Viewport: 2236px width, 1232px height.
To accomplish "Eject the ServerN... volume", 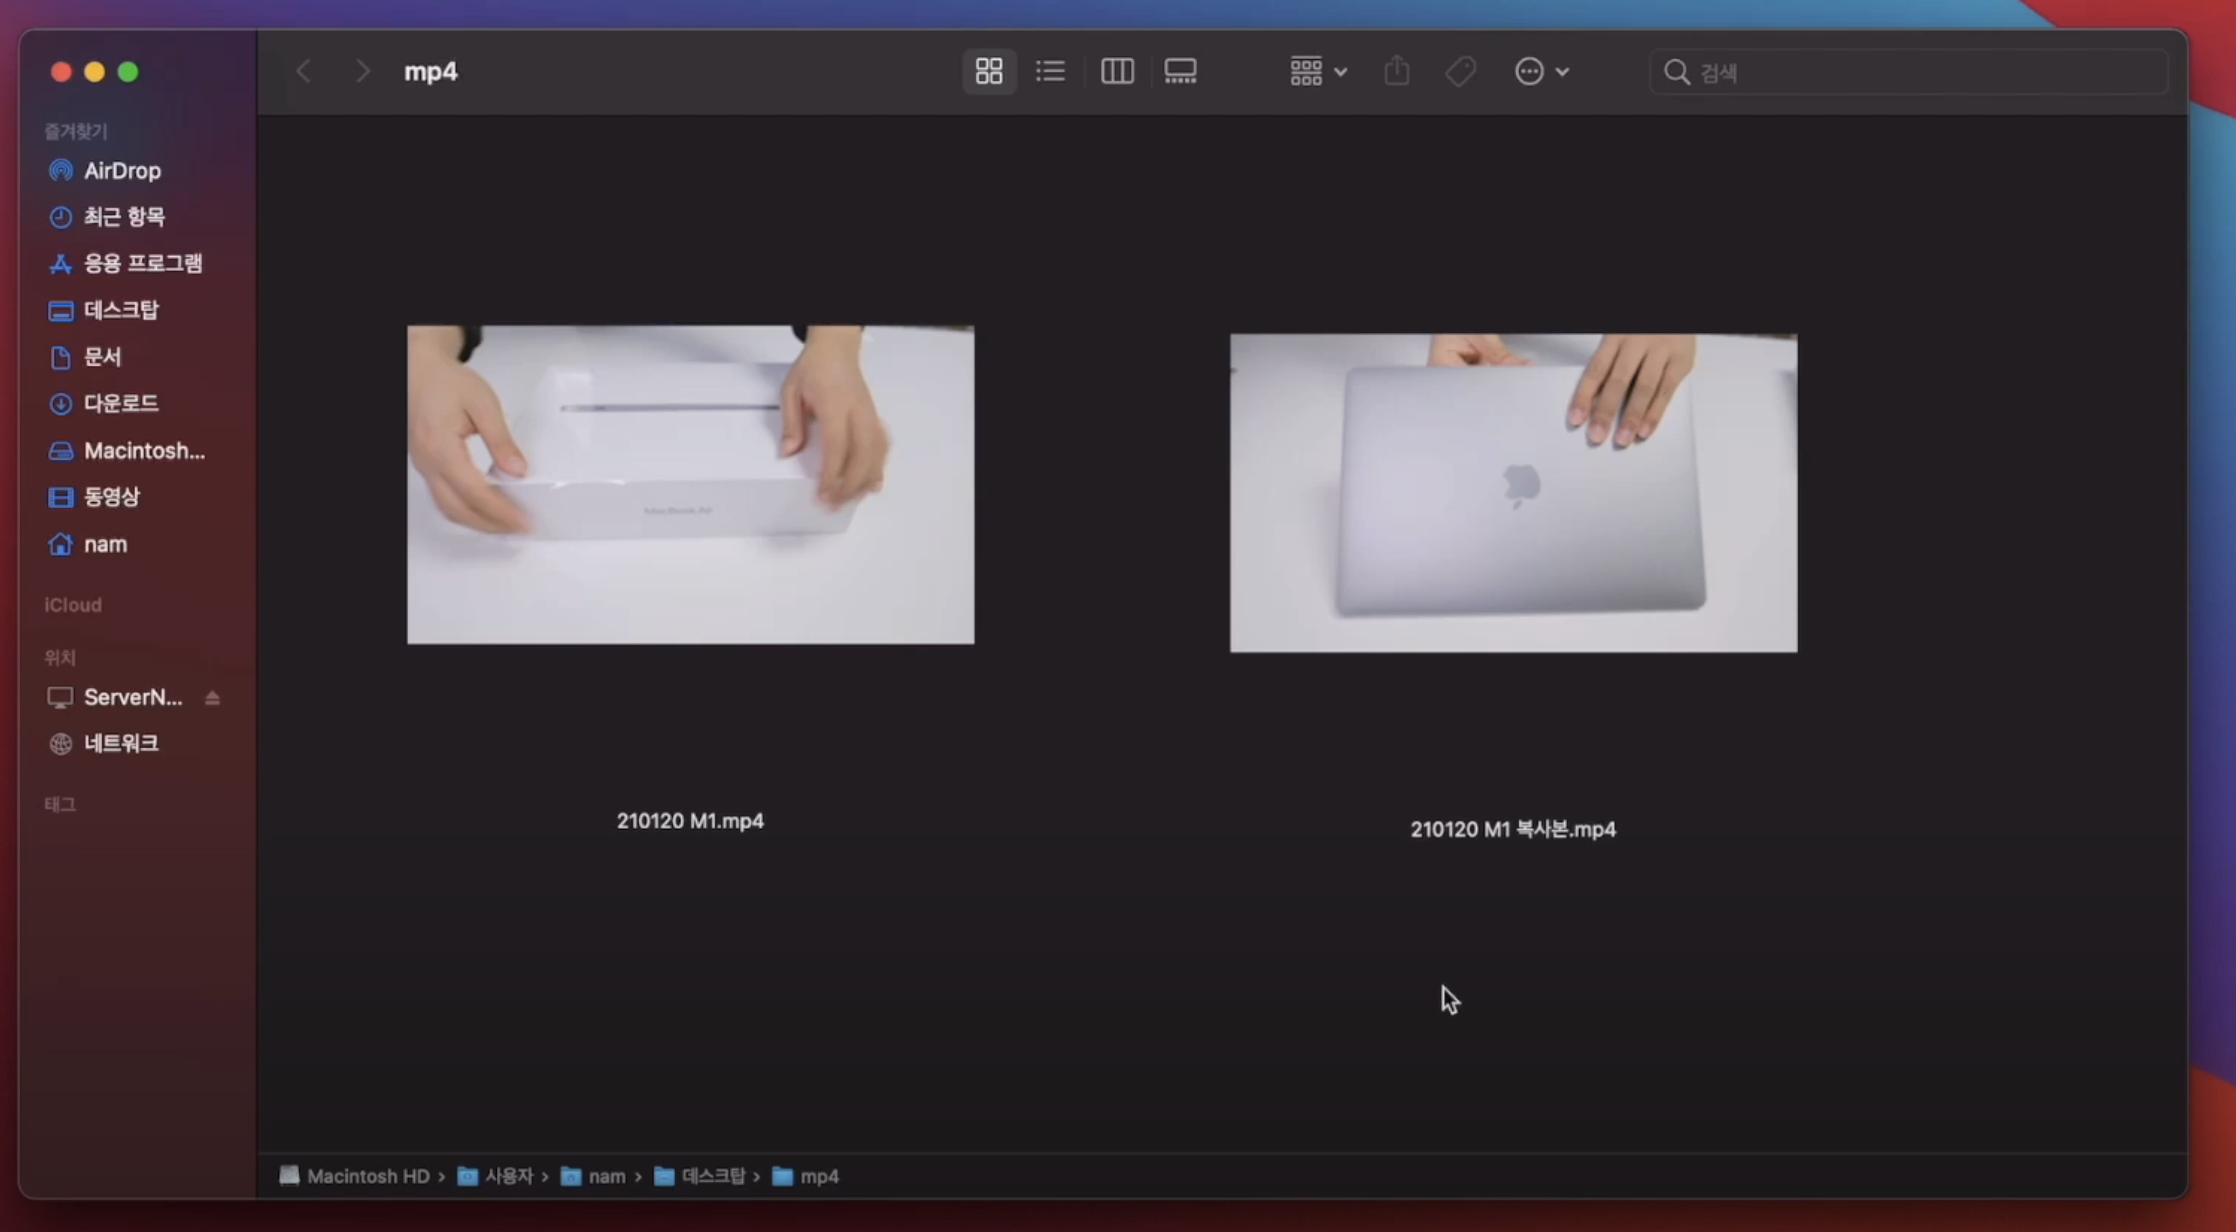I will coord(212,698).
